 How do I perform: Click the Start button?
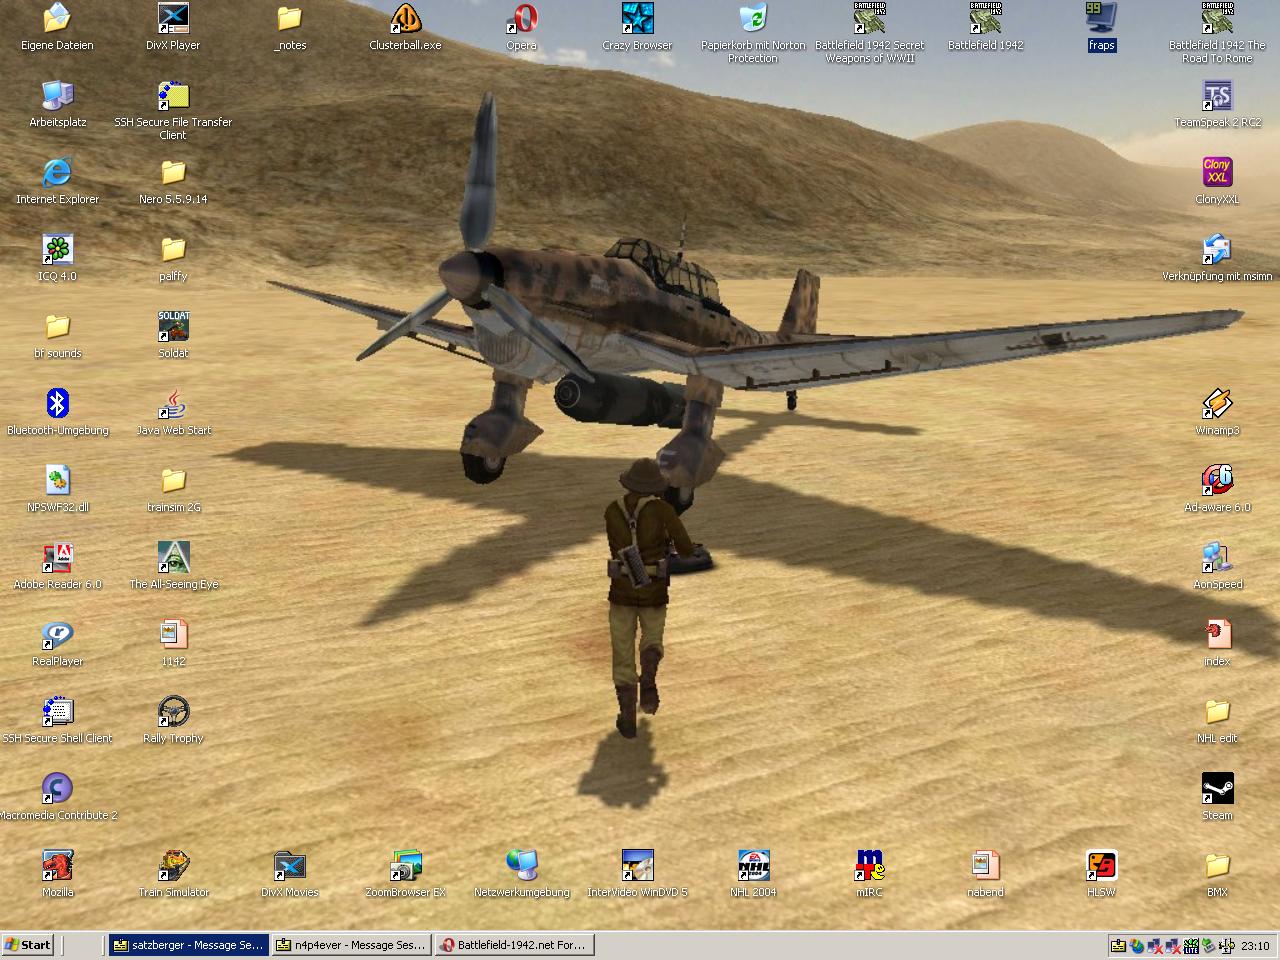(27, 945)
